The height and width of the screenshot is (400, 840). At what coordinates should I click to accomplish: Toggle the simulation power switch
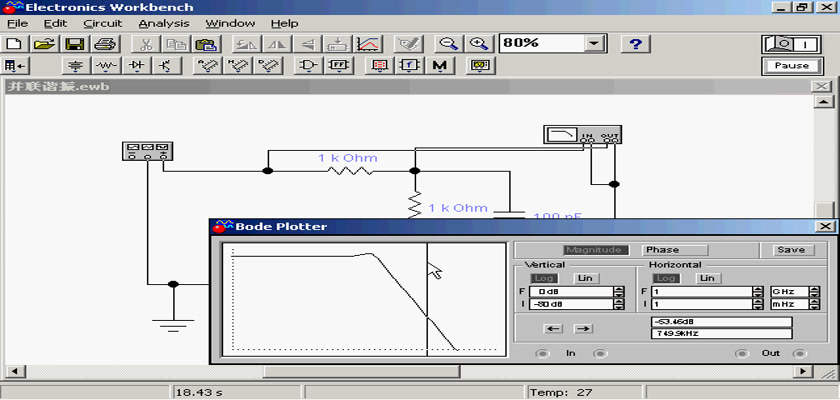[791, 44]
